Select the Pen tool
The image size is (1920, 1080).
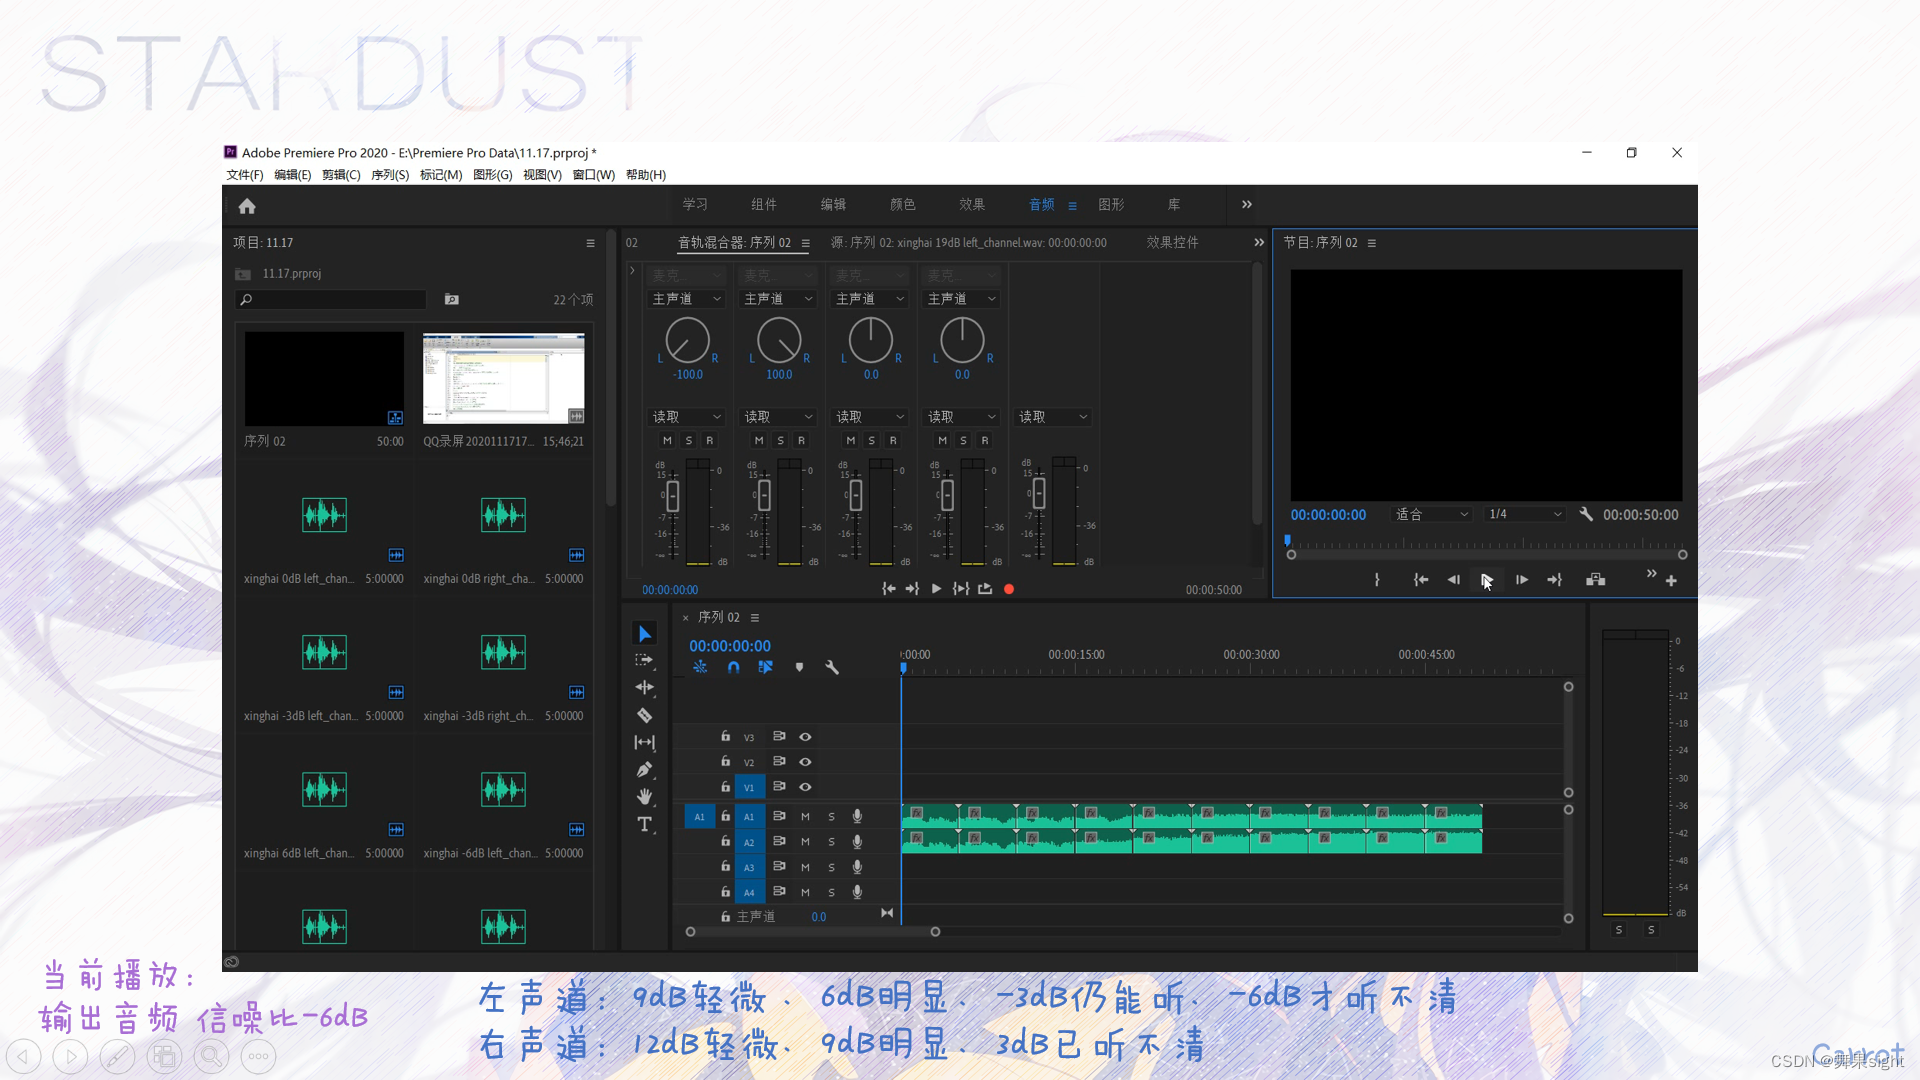coord(645,770)
